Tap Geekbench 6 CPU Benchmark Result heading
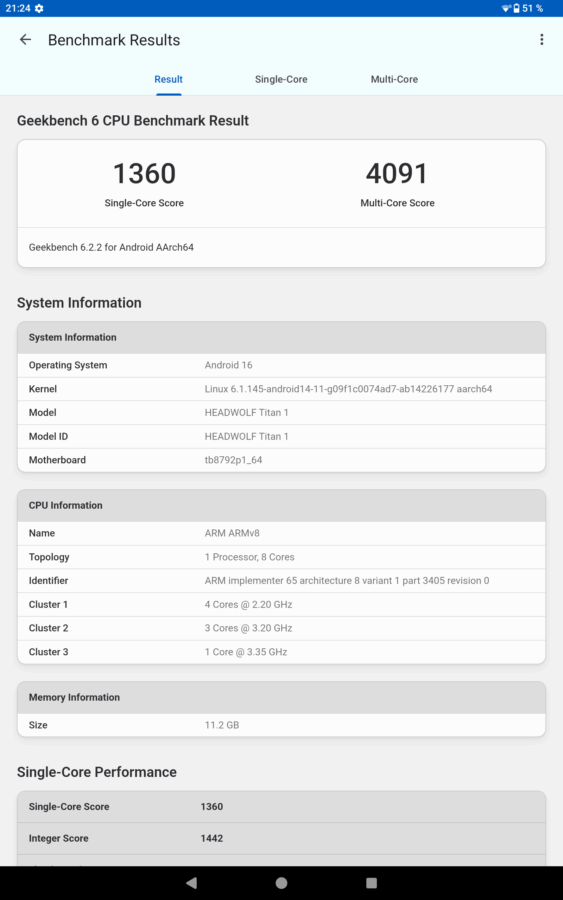This screenshot has width=563, height=900. pos(133,121)
